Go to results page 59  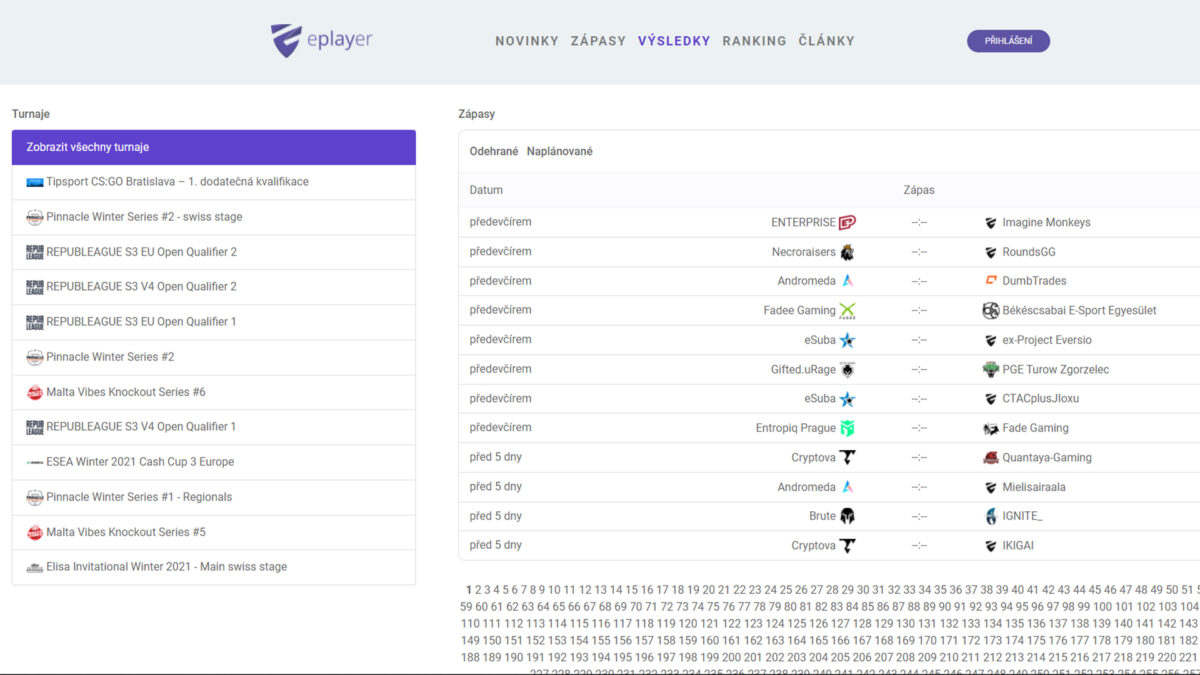[466, 607]
